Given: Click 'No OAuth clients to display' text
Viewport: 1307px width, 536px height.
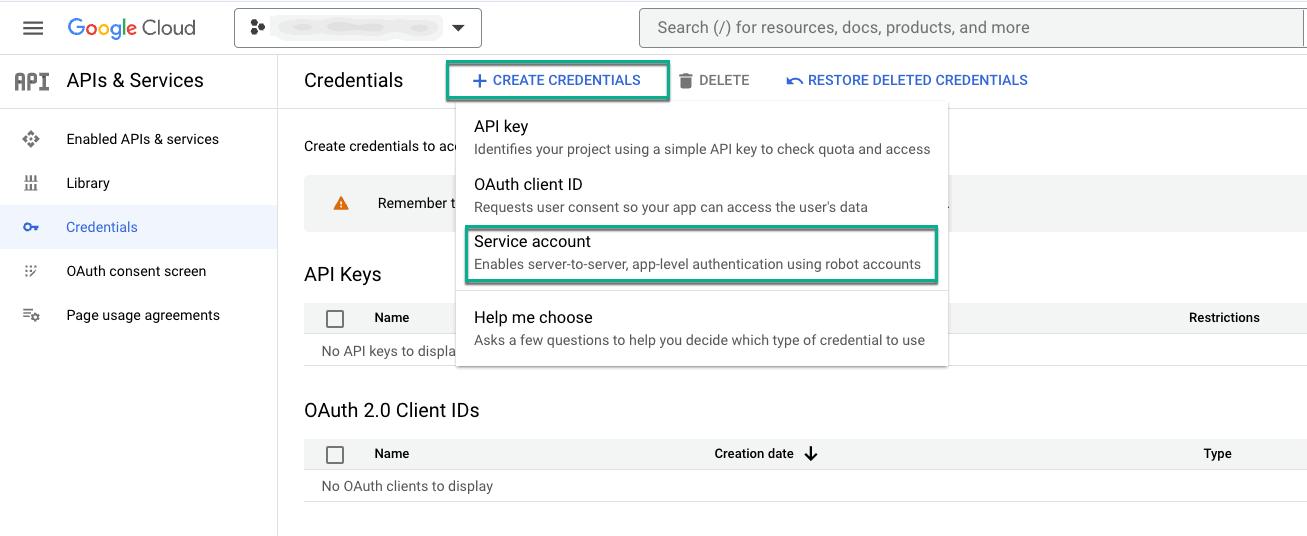Looking at the screenshot, I should [407, 487].
